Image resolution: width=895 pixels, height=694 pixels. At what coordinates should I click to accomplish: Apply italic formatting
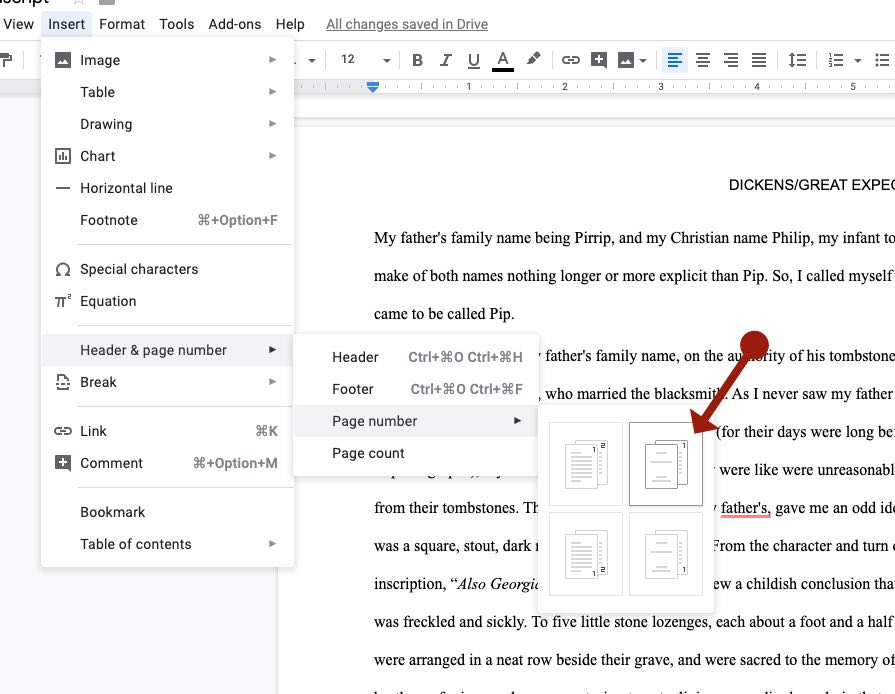445,59
